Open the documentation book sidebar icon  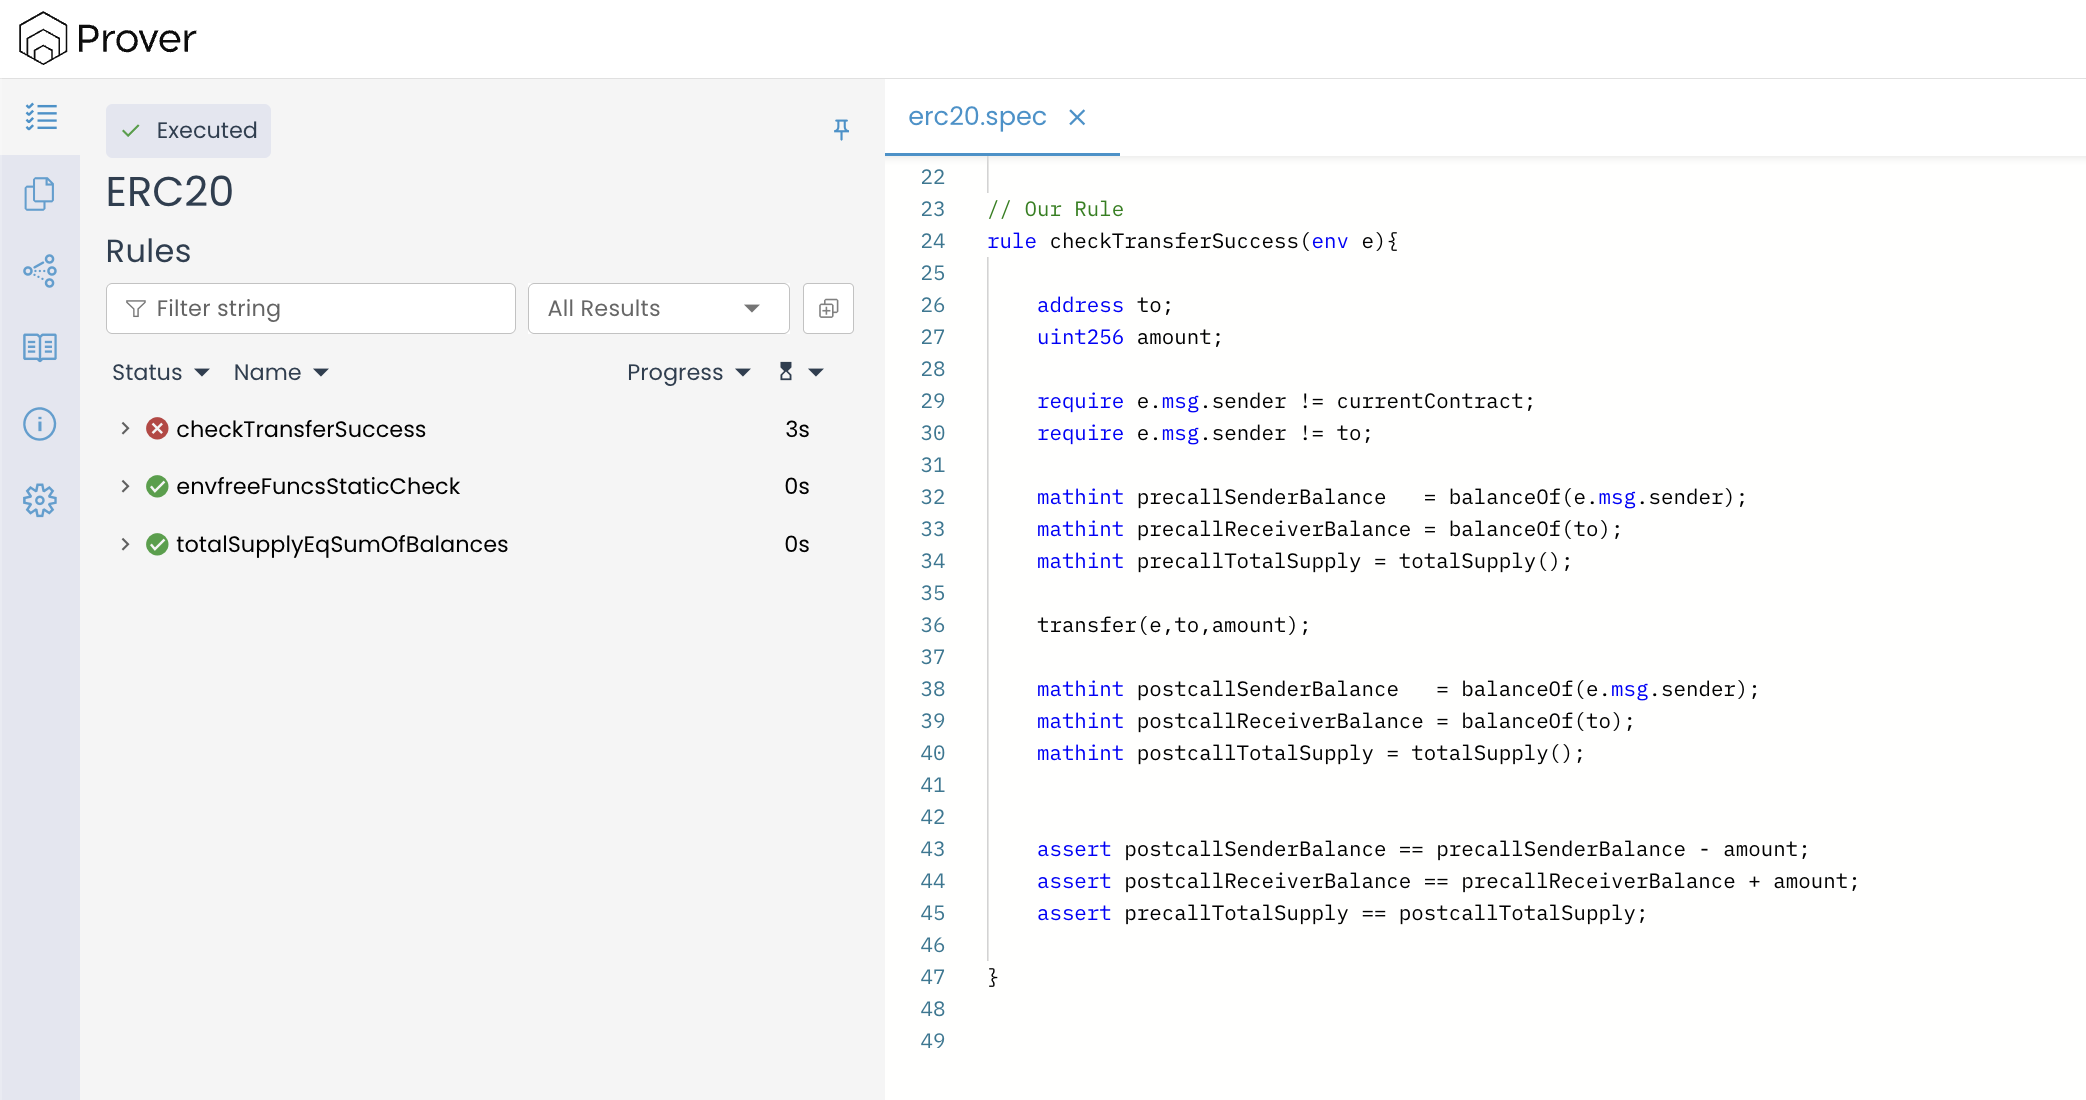click(x=40, y=347)
